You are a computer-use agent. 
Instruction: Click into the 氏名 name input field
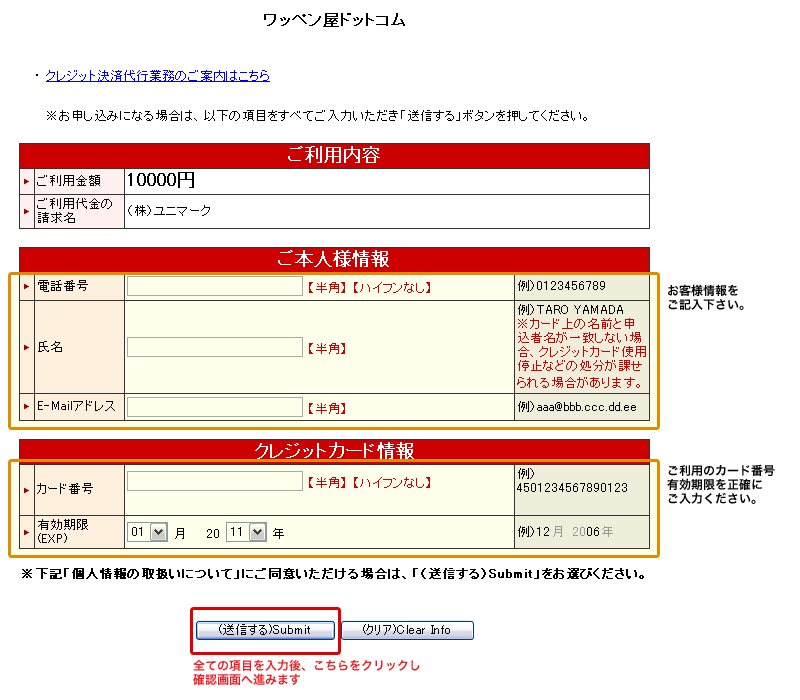pyautogui.click(x=215, y=347)
